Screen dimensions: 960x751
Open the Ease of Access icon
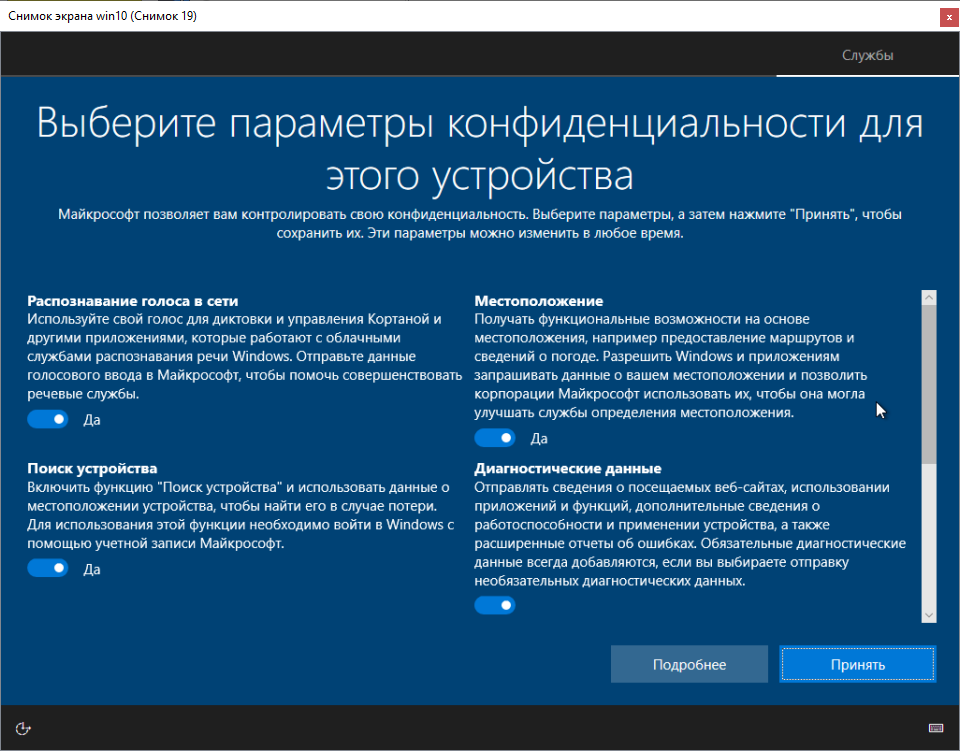[x=23, y=728]
